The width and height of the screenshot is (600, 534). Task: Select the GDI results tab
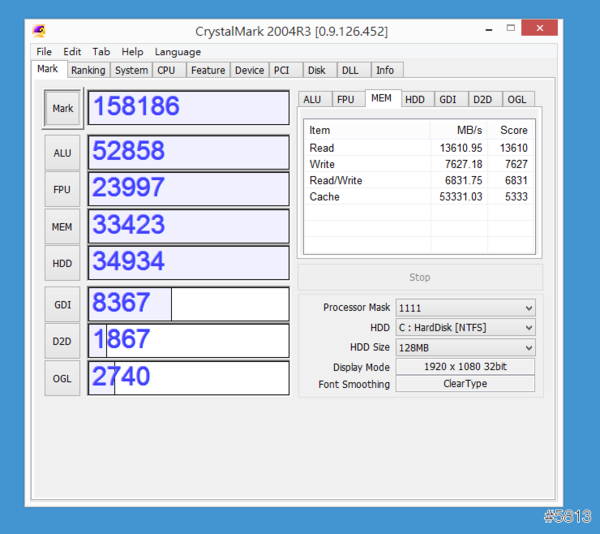pos(448,99)
